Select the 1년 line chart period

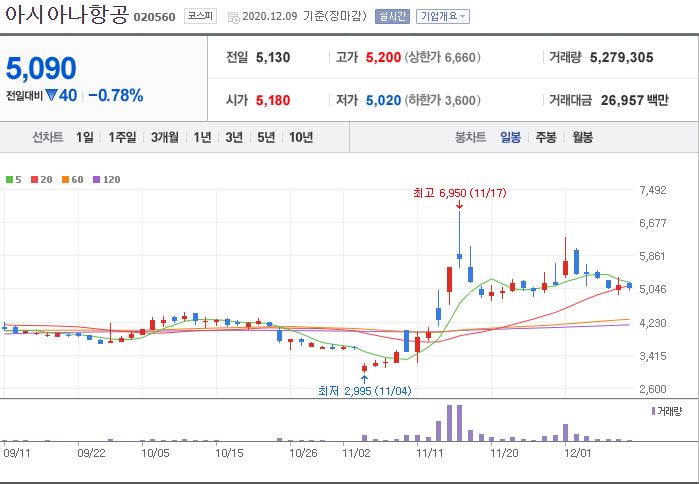(x=202, y=137)
